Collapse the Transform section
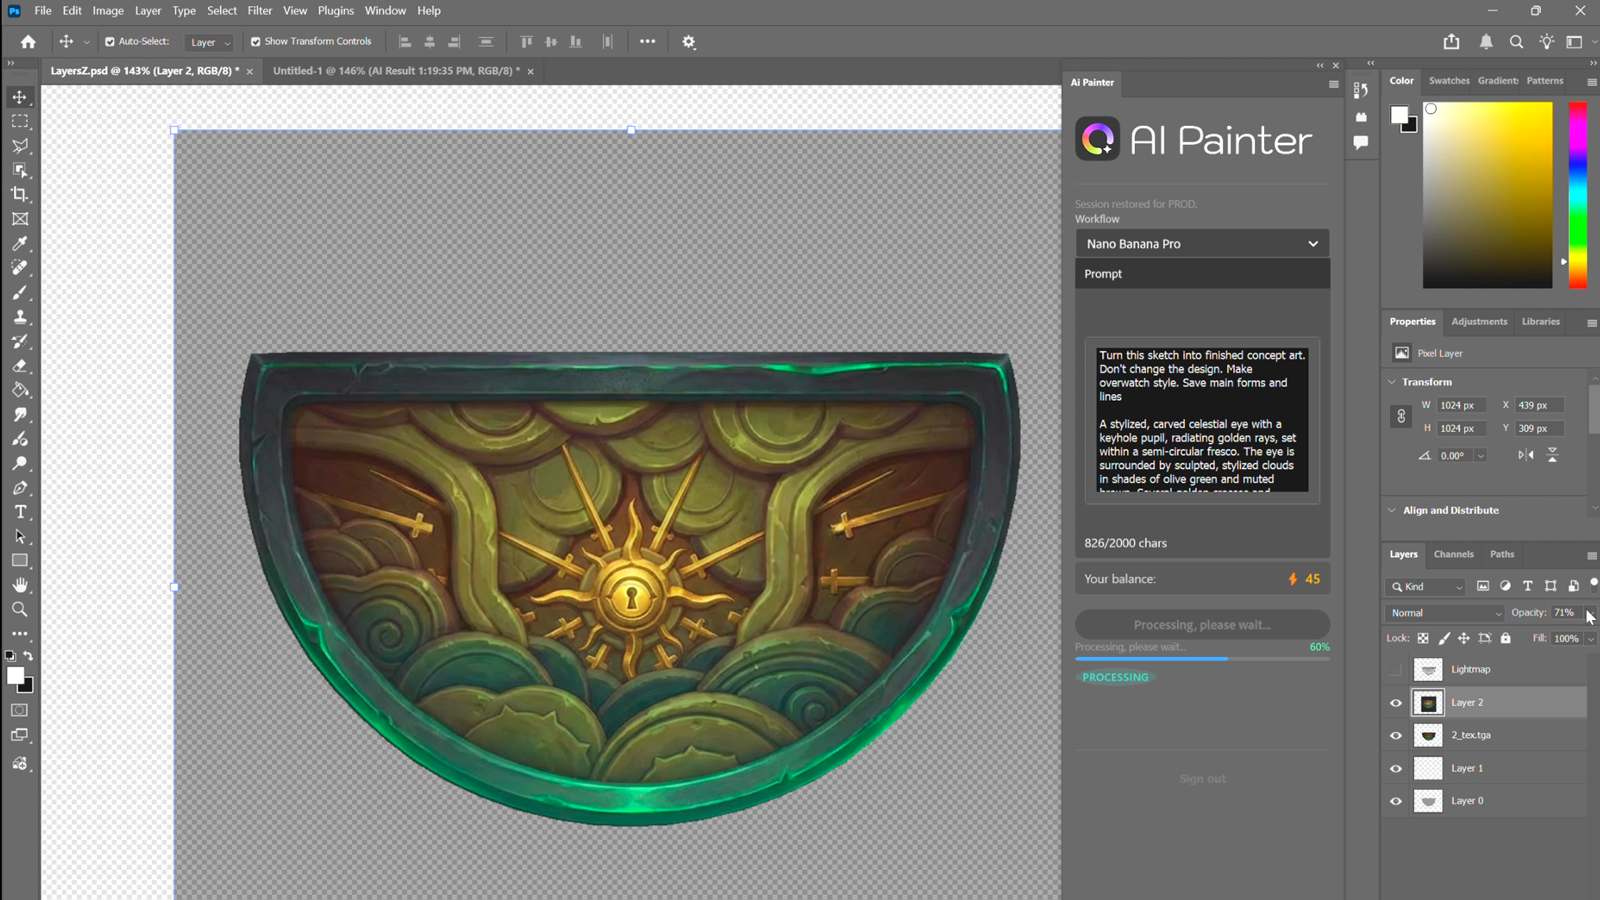Image resolution: width=1600 pixels, height=900 pixels. (x=1392, y=382)
